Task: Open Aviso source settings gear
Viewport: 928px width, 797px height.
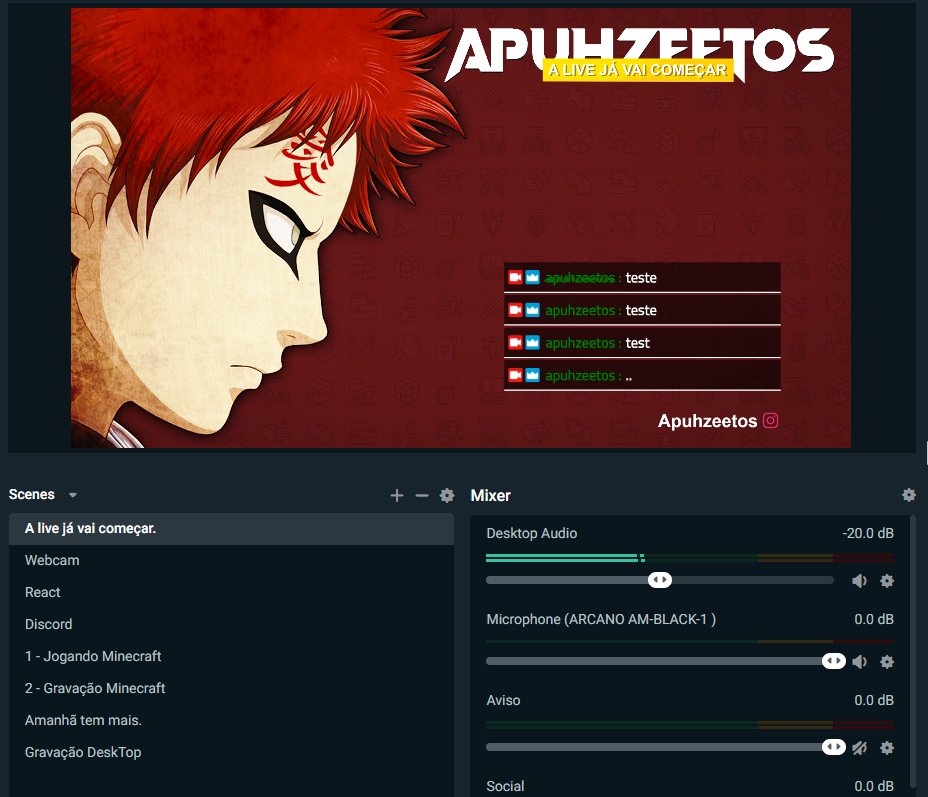Action: tap(887, 748)
